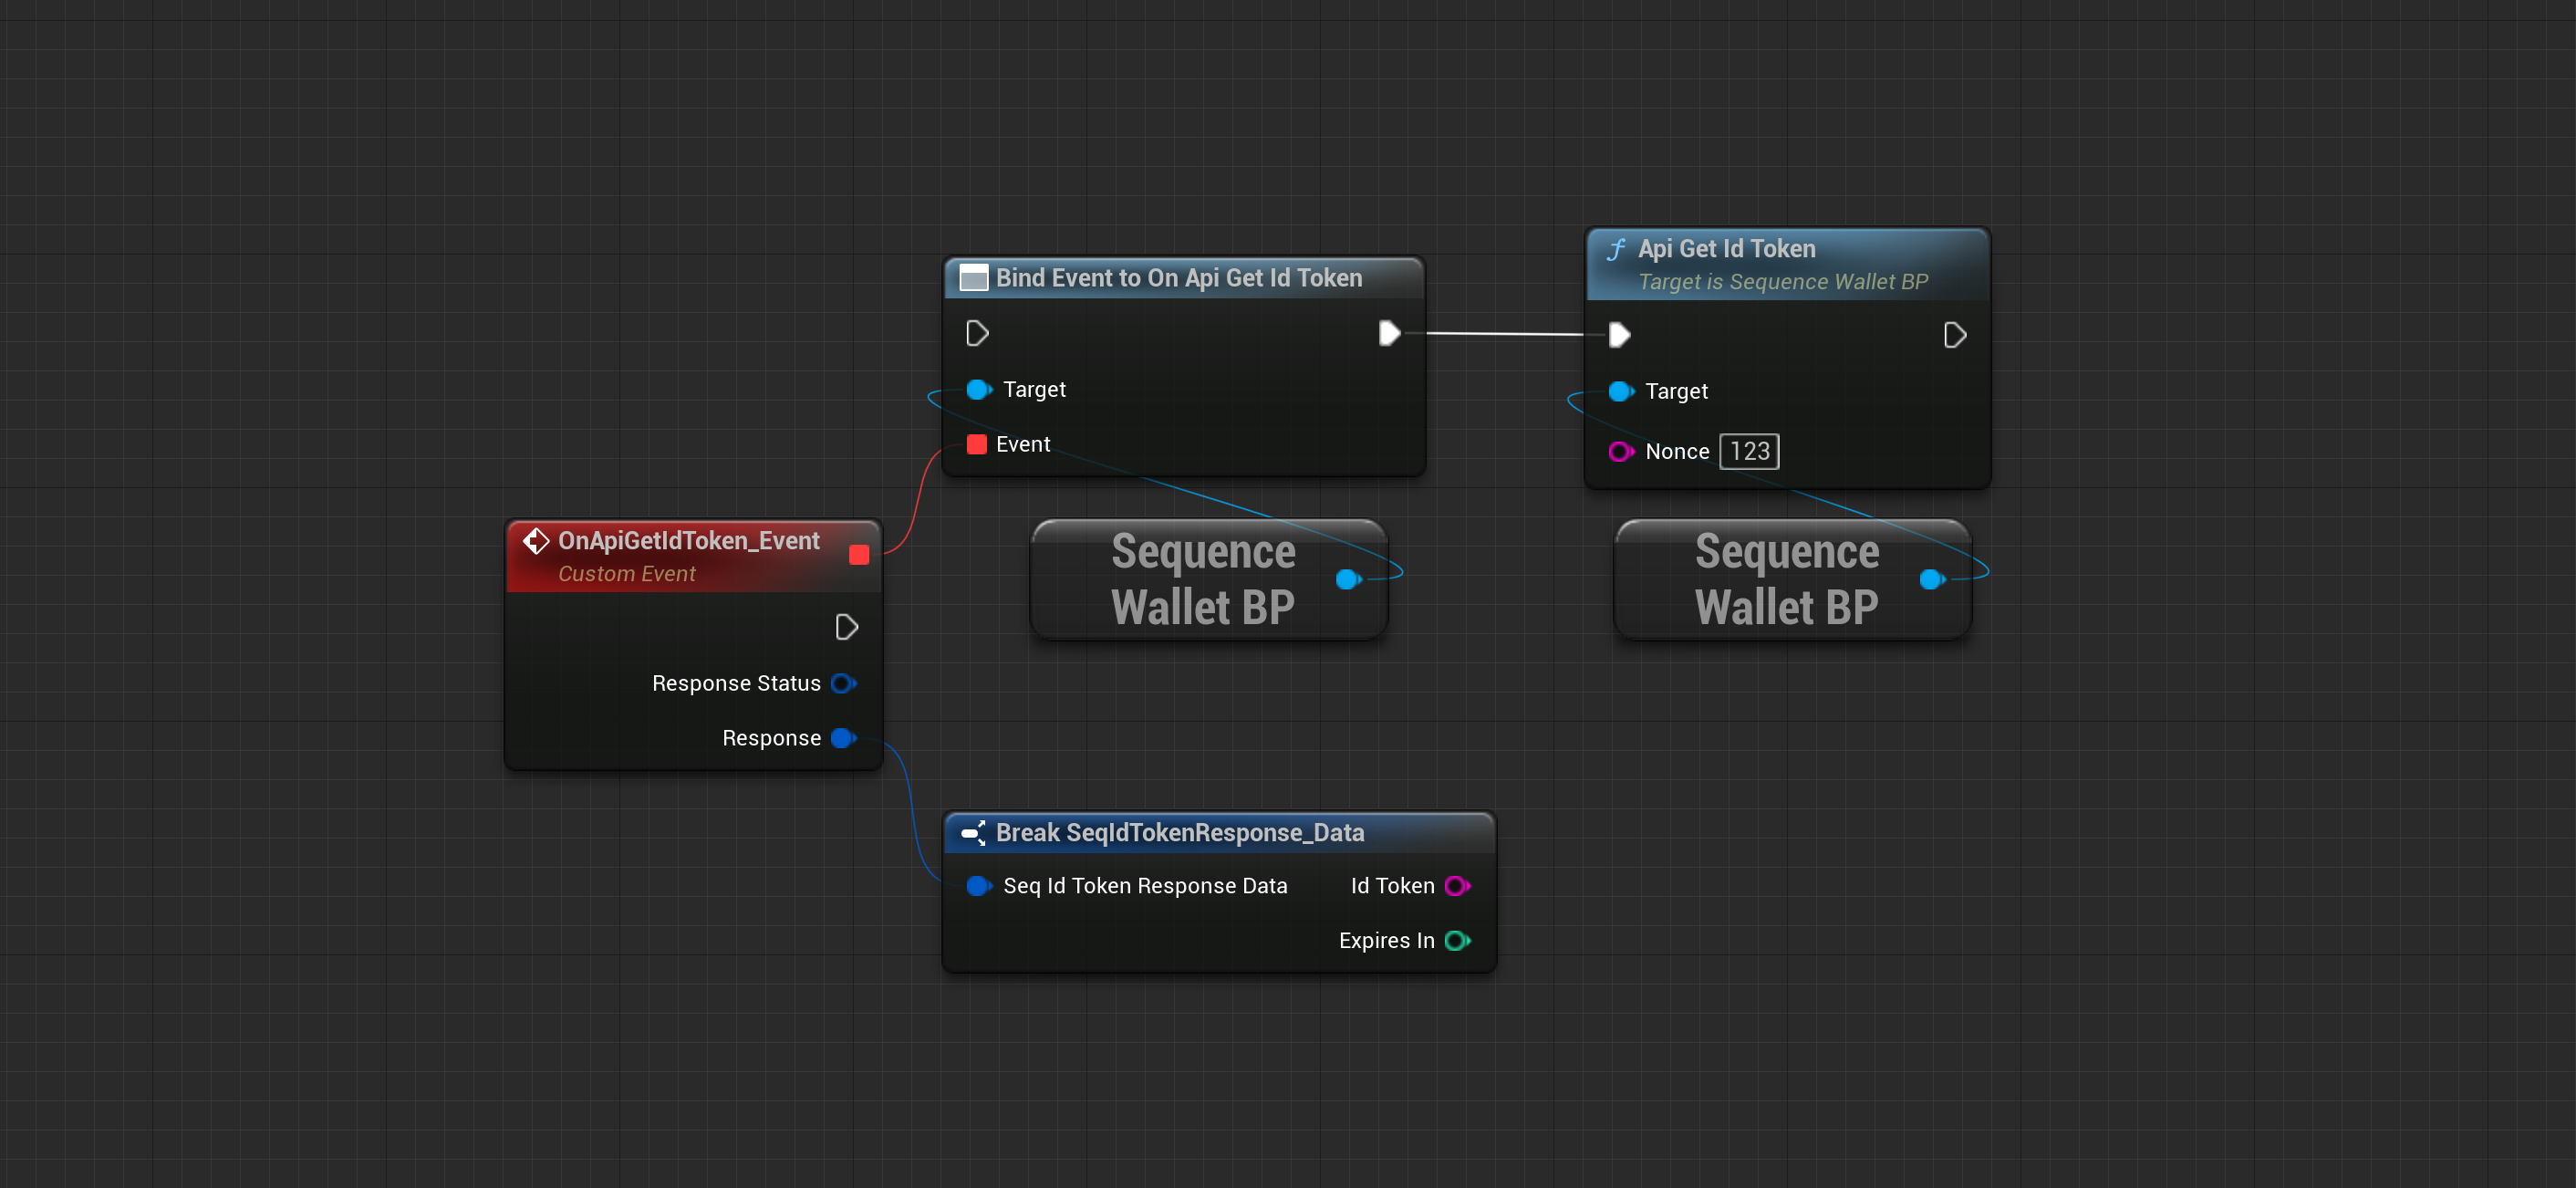
Task: Click the red Event delegate pin on Bind Event node
Action: point(977,444)
